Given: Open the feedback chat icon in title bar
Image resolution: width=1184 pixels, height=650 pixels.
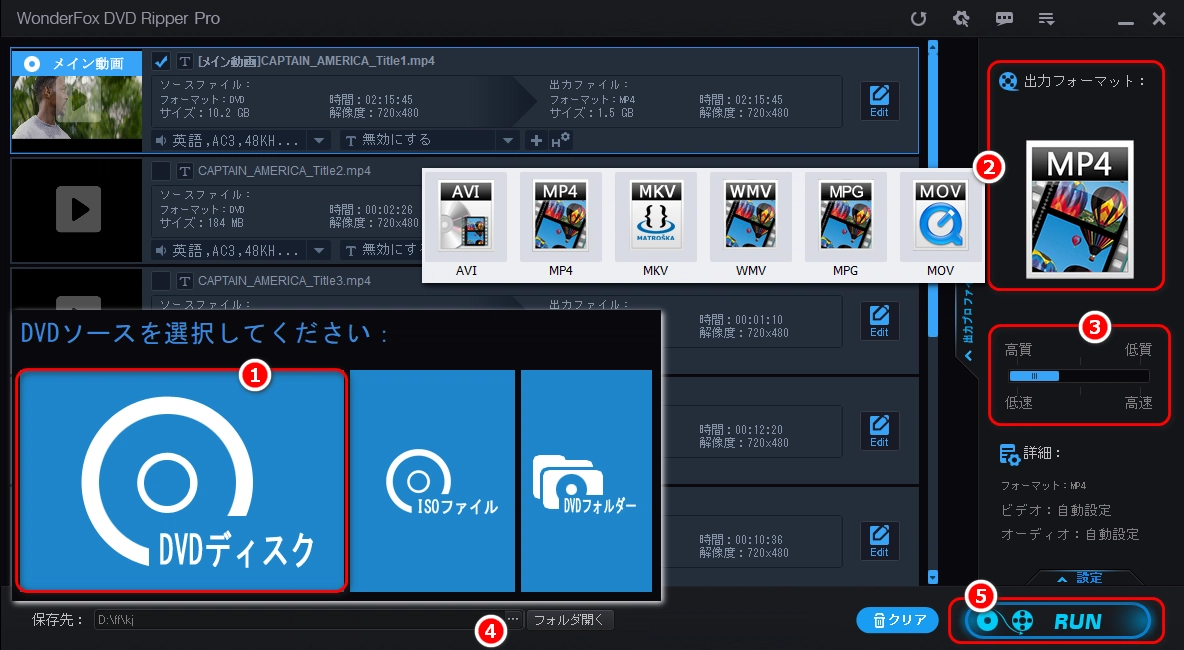Looking at the screenshot, I should 1004,19.
